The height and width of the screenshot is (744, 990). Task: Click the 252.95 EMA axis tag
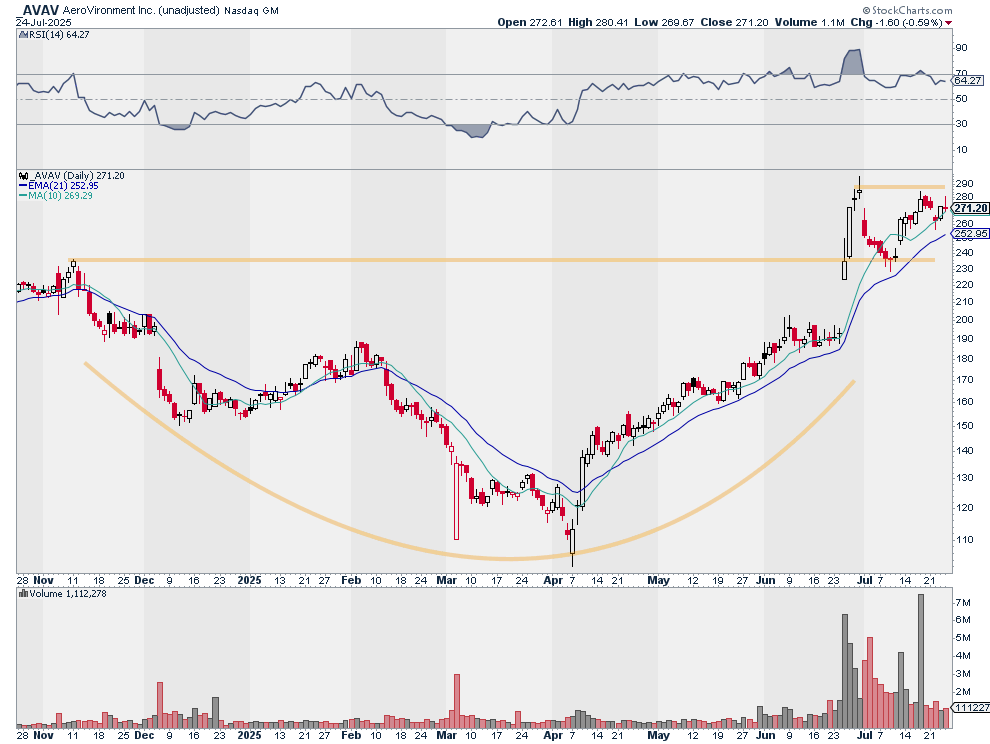click(970, 234)
